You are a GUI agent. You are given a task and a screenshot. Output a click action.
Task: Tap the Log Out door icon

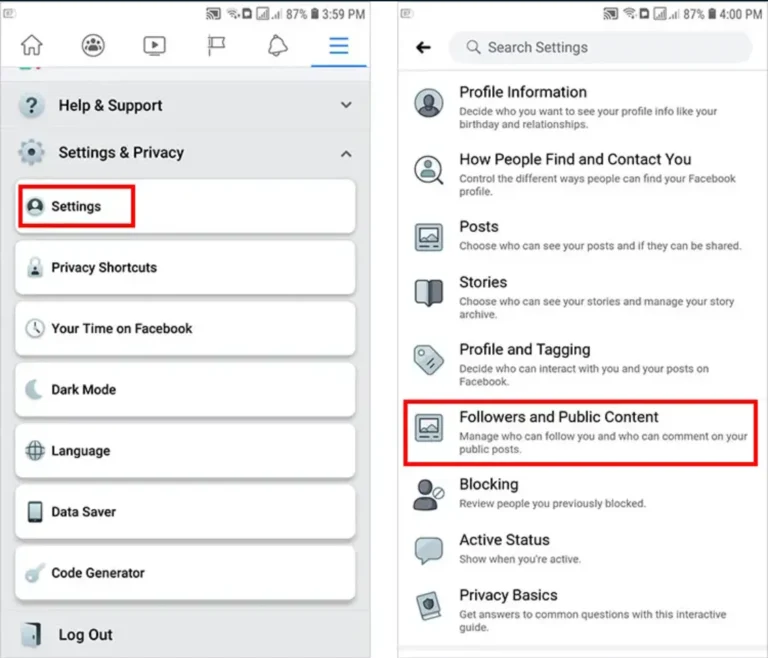(x=32, y=635)
